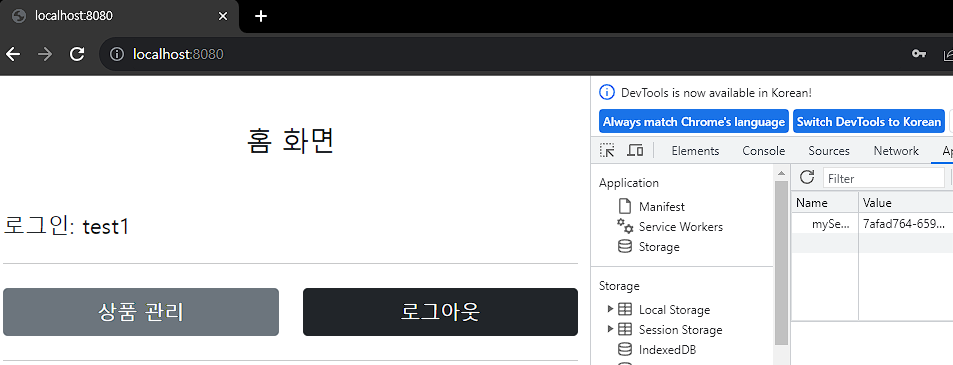Image resolution: width=953 pixels, height=365 pixels.
Task: Open a new tab with plus icon
Action: click(261, 16)
